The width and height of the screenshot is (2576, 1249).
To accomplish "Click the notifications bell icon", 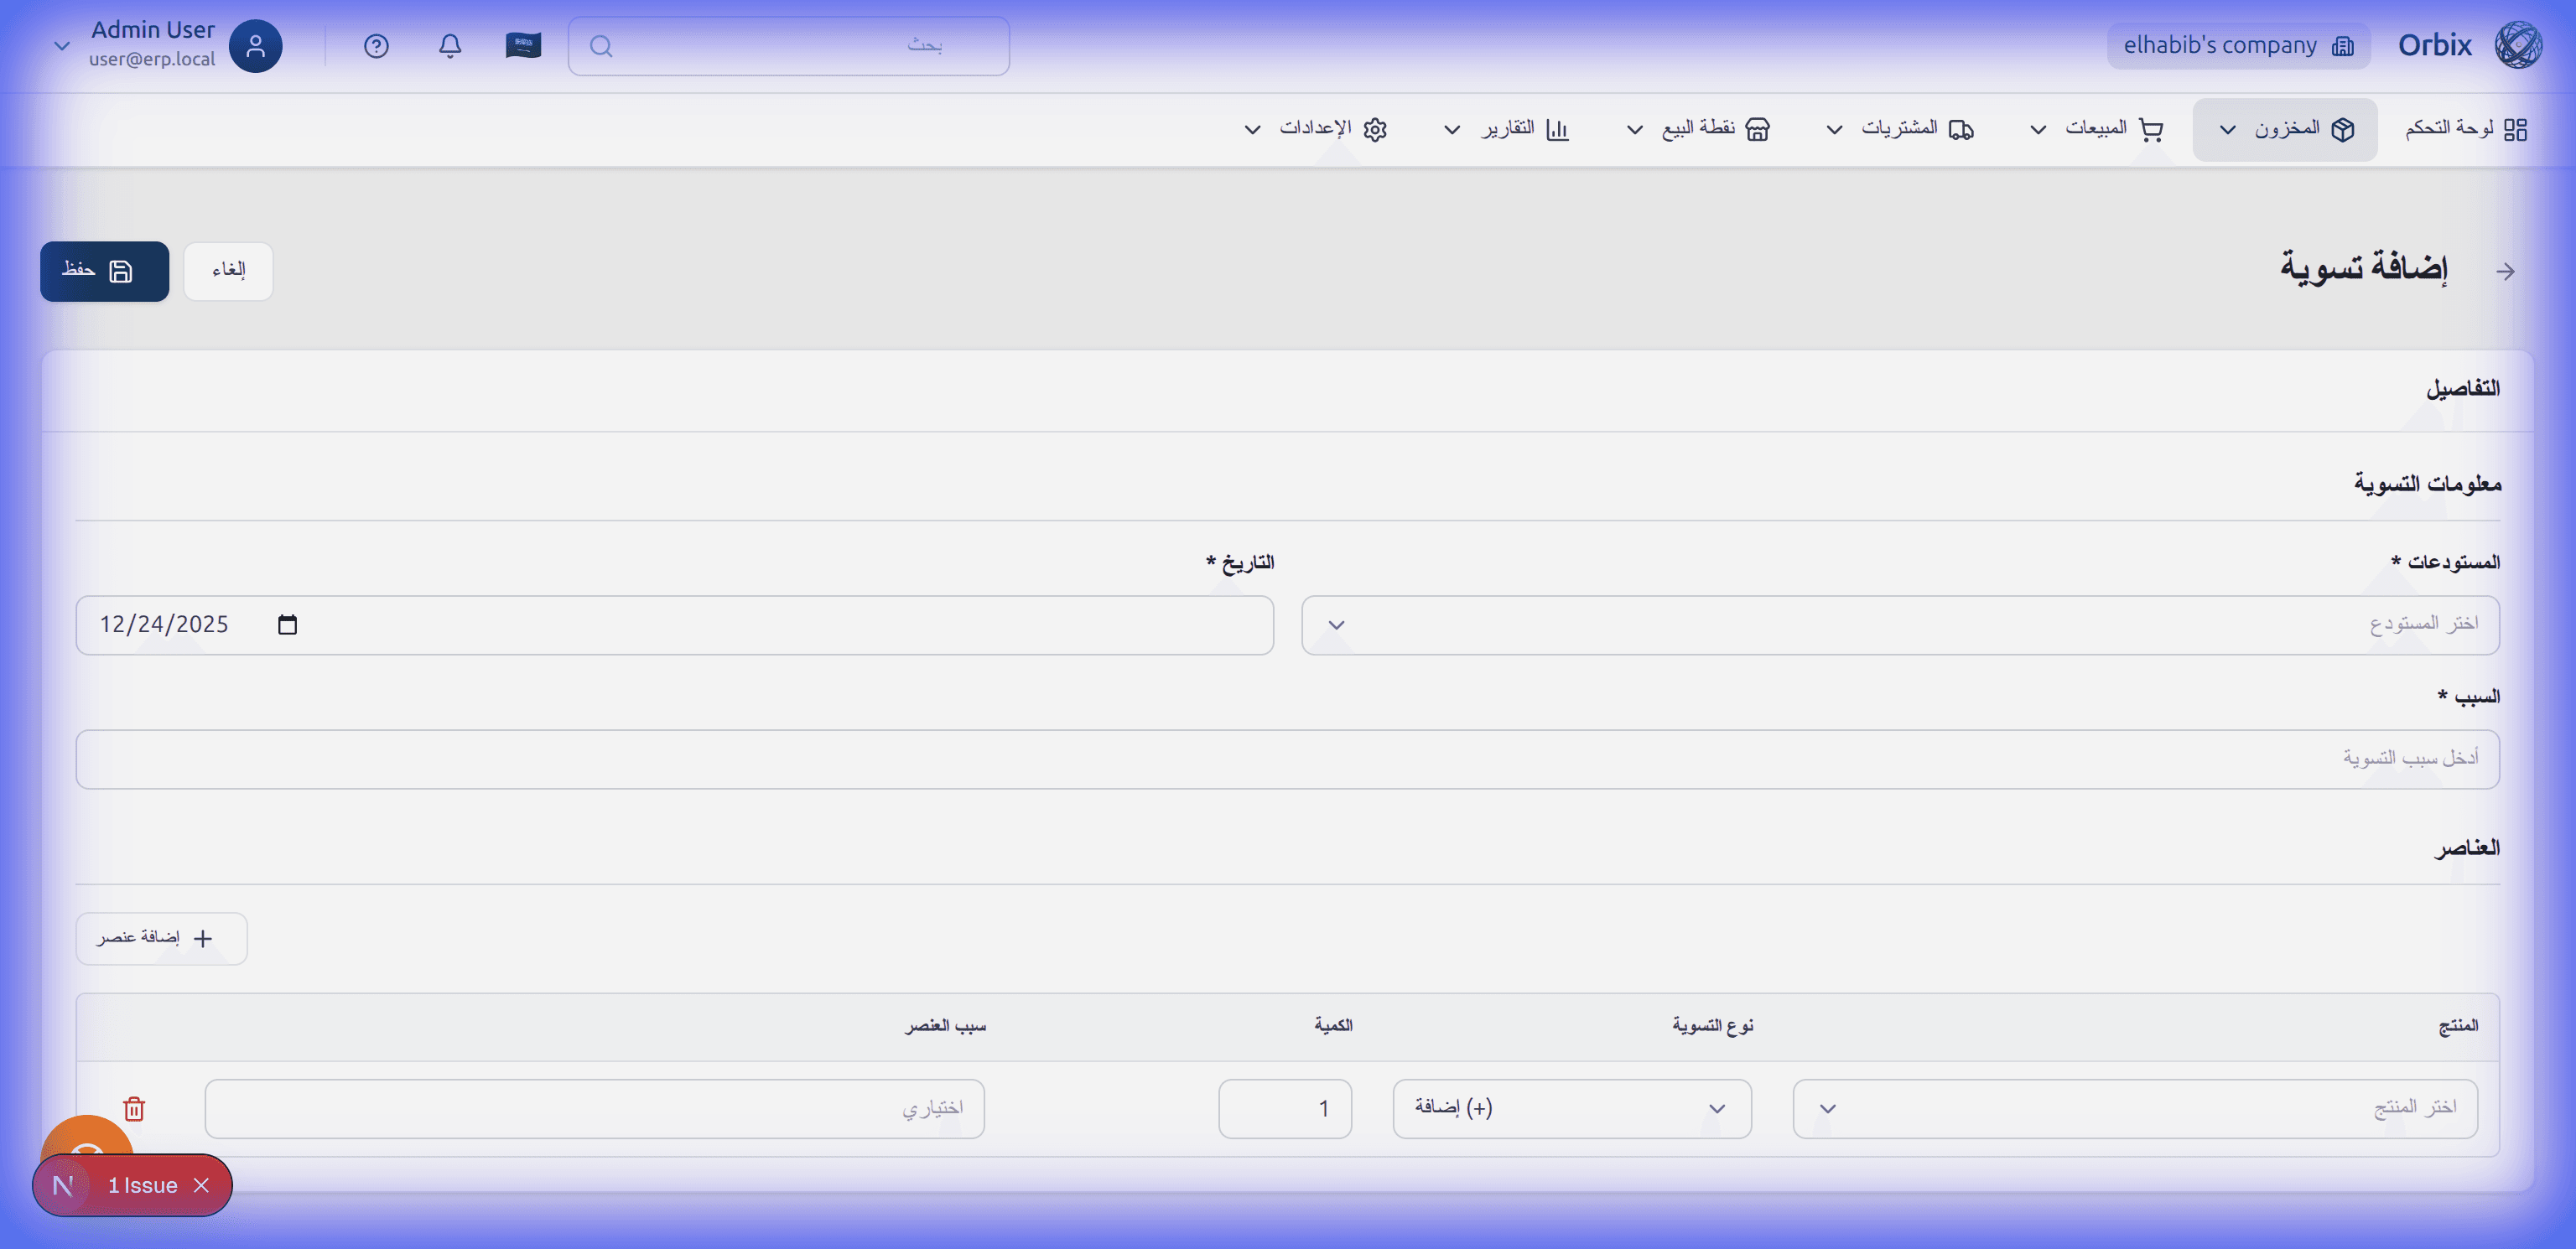I will tap(450, 46).
